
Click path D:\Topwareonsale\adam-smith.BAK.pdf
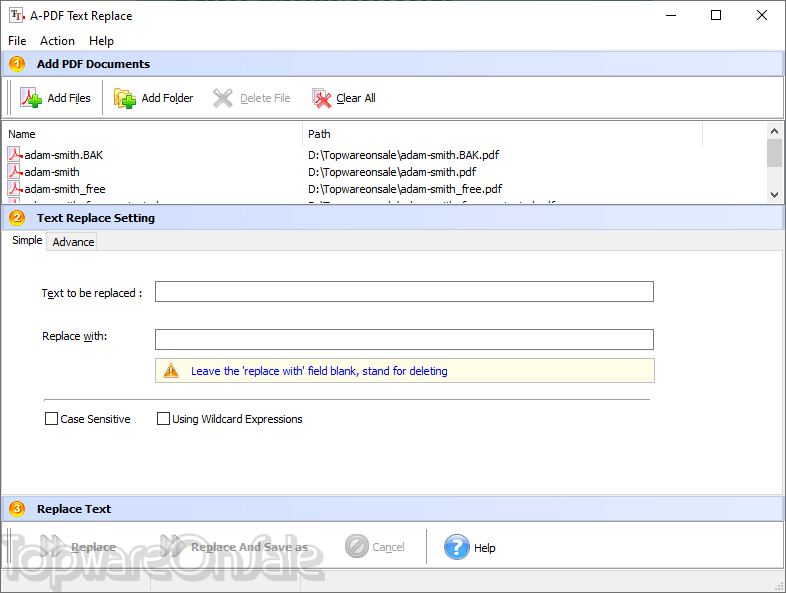403,155
